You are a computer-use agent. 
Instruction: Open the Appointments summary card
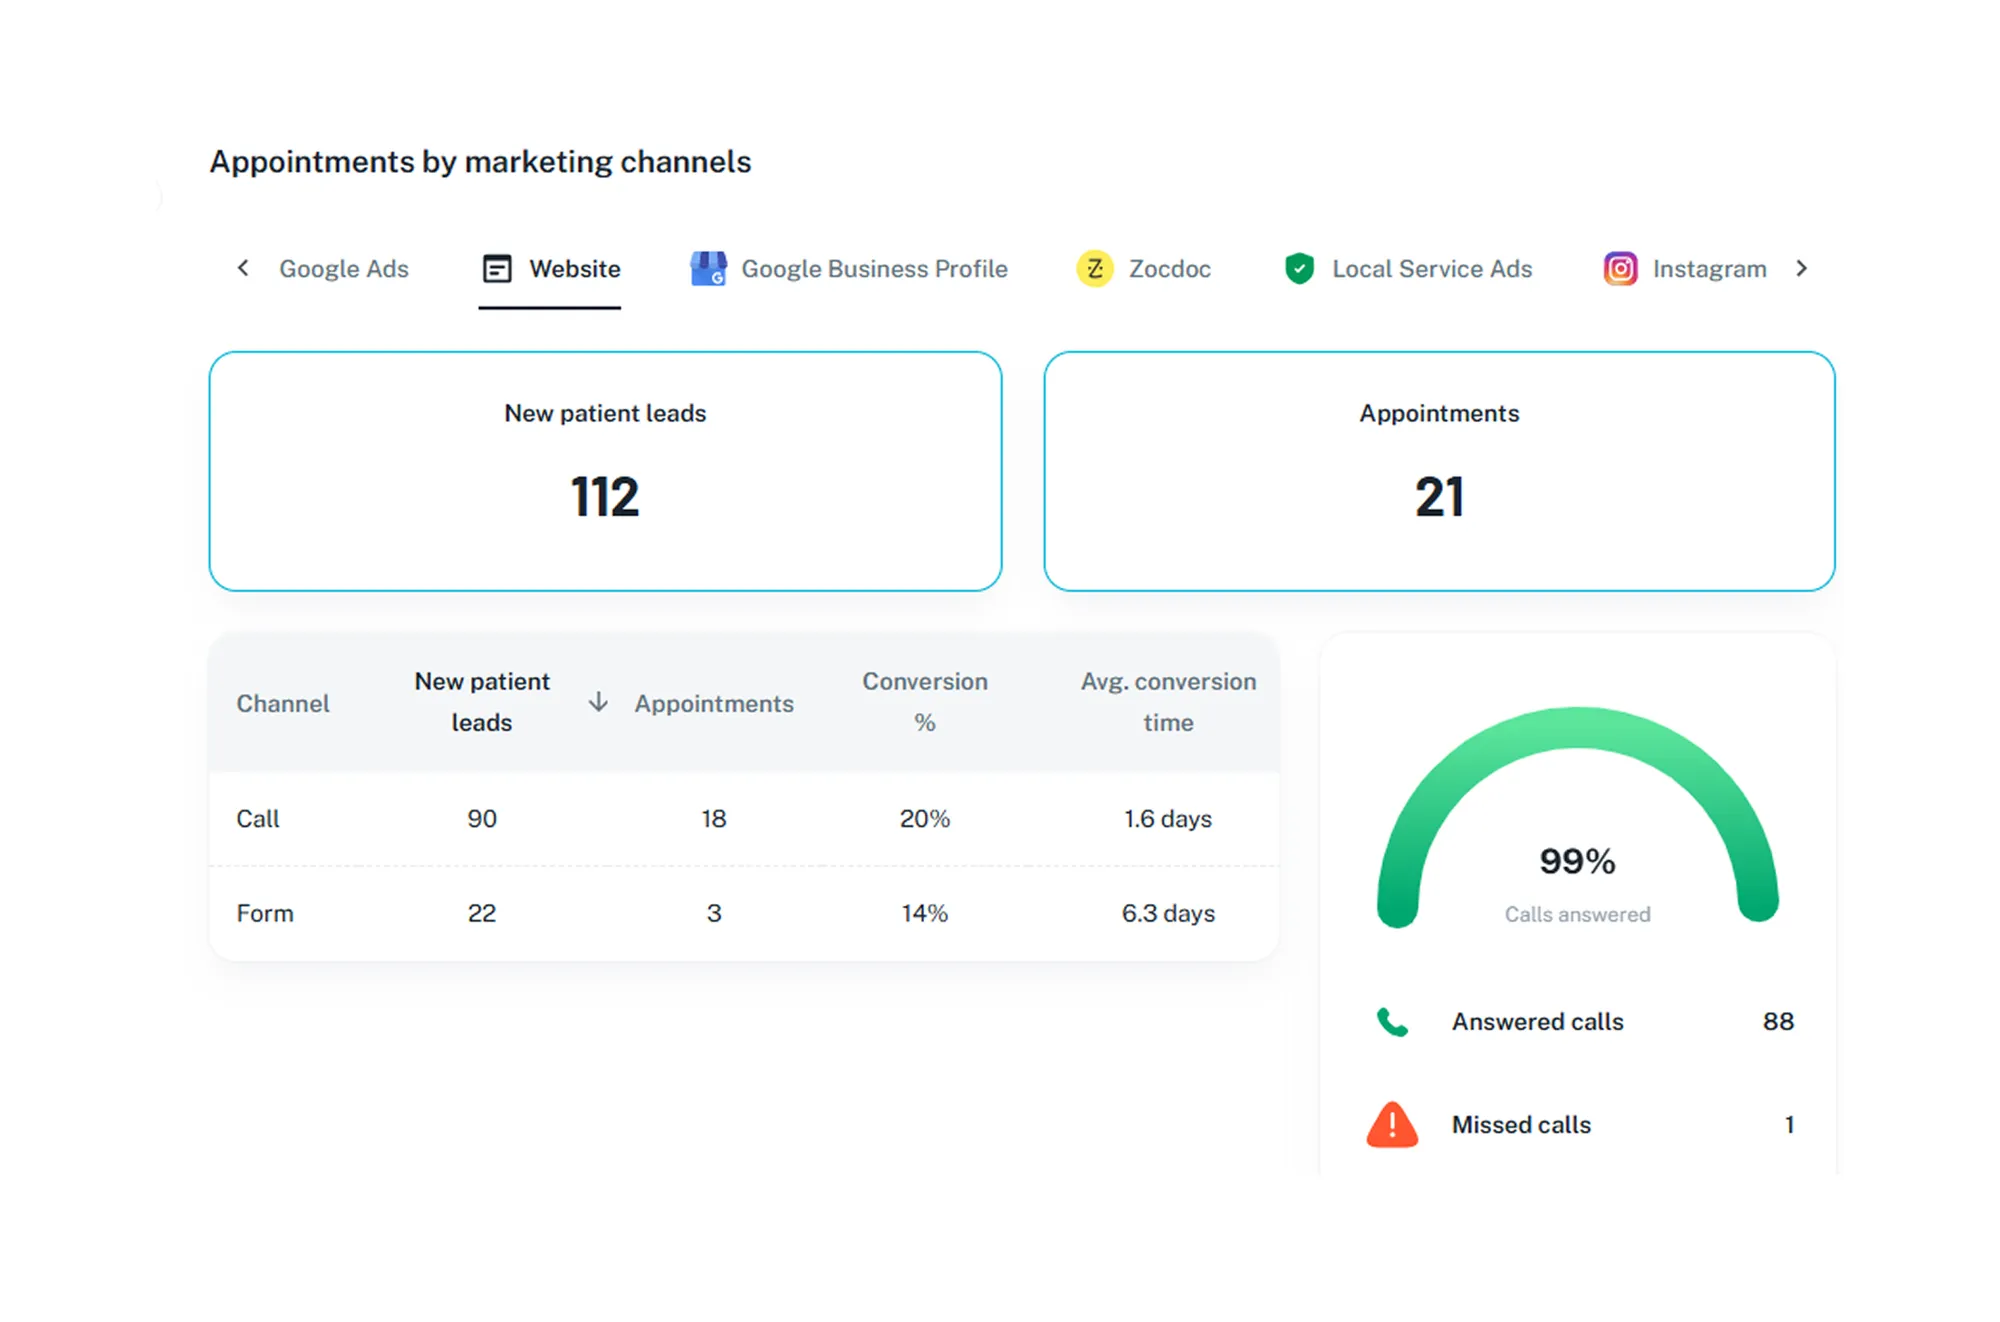pyautogui.click(x=1439, y=471)
